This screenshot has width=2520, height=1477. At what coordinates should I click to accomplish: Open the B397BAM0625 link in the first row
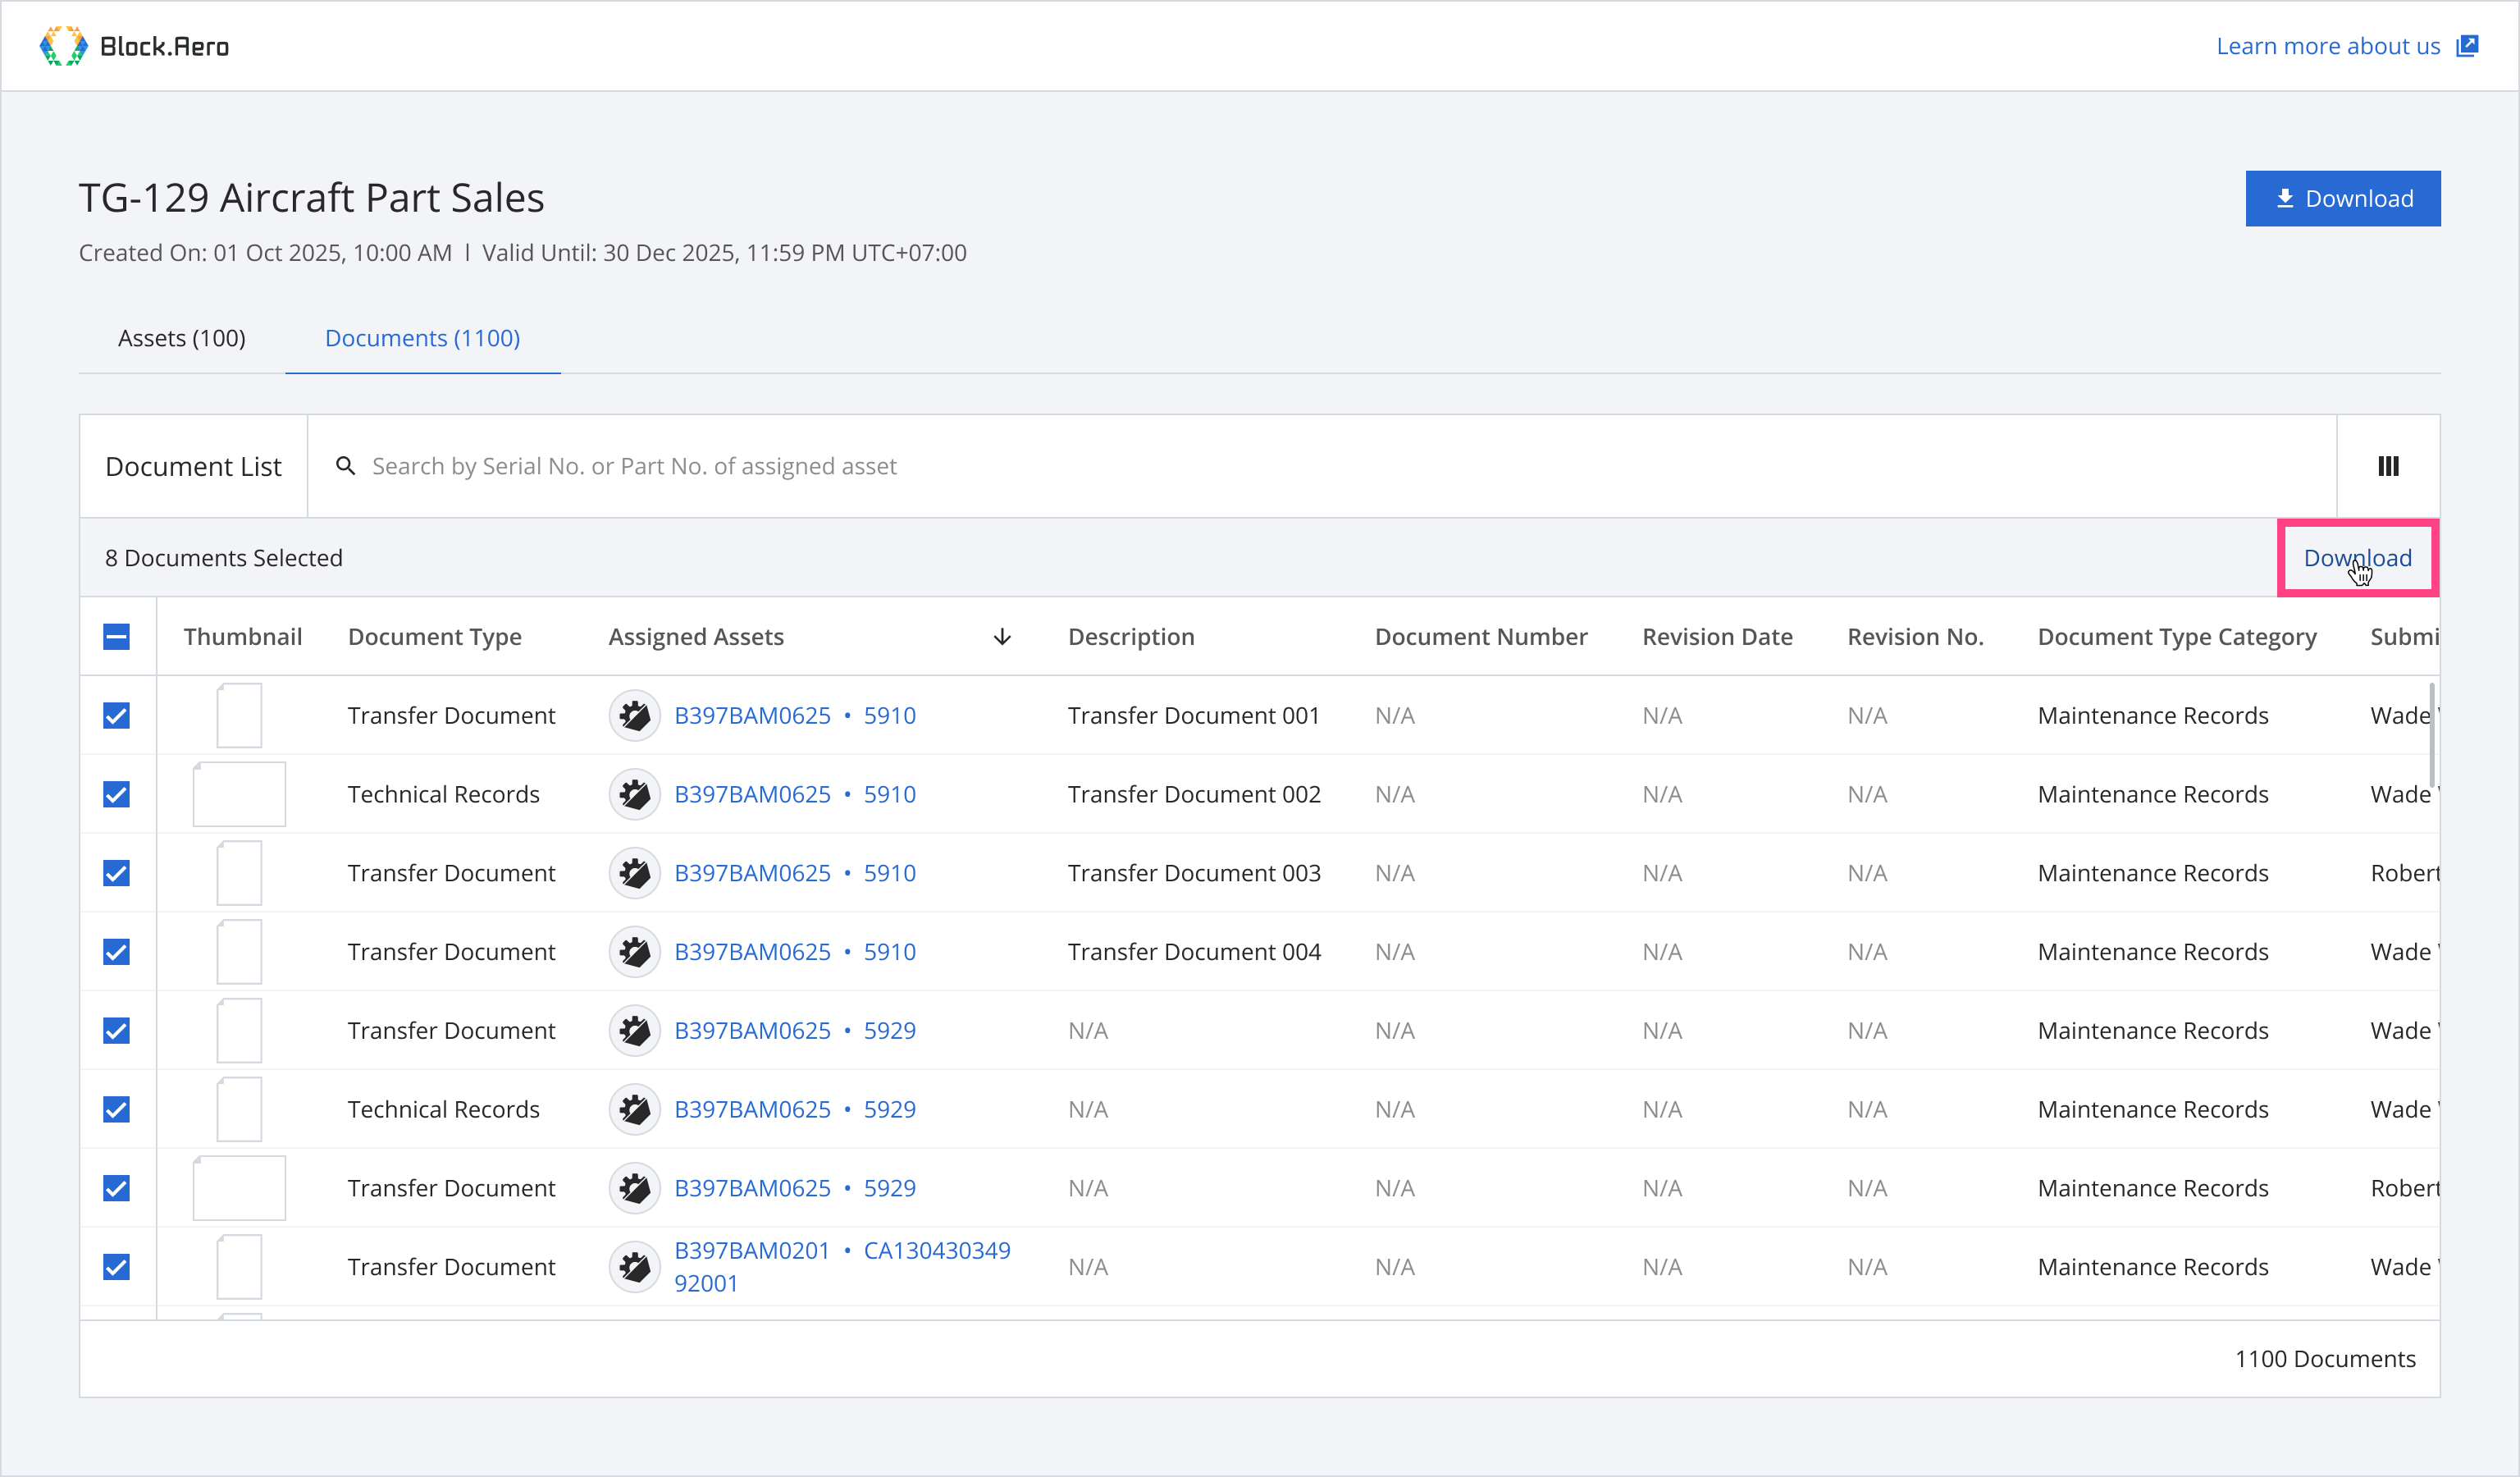[752, 716]
